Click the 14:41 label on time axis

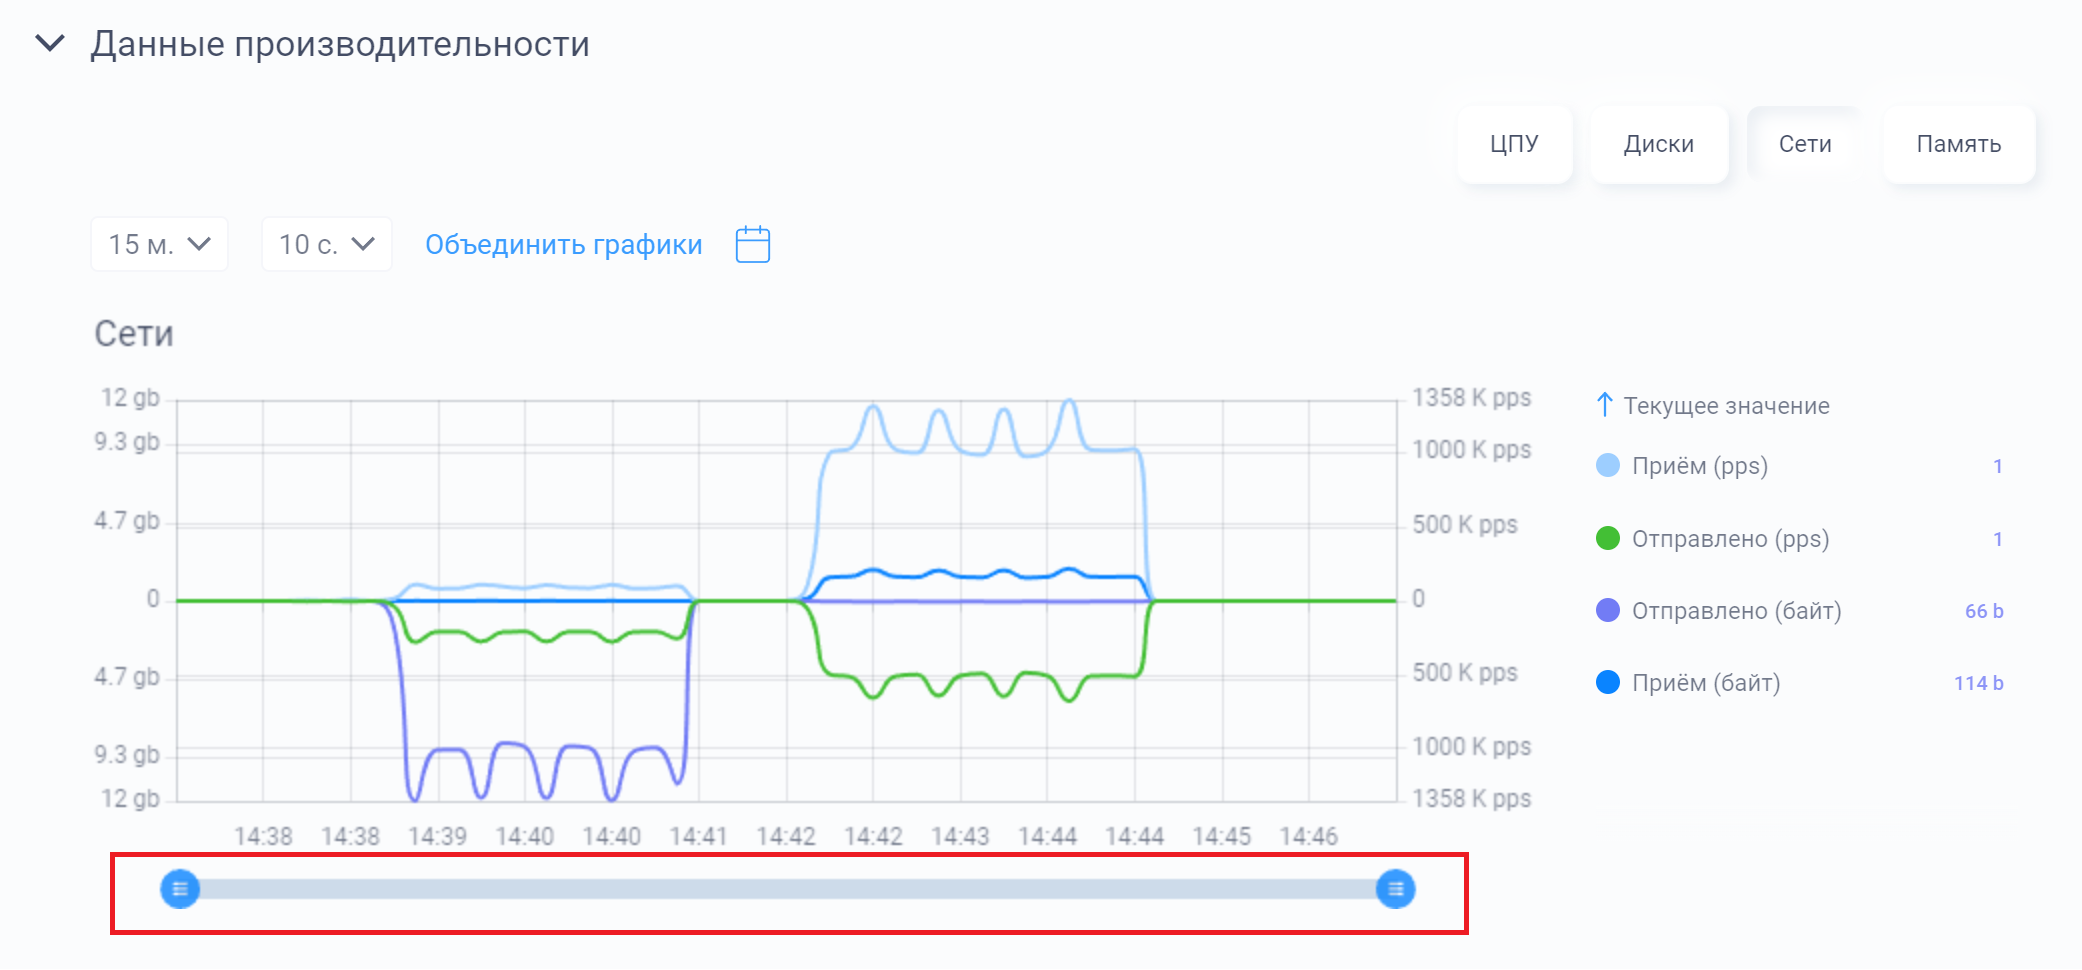698,836
